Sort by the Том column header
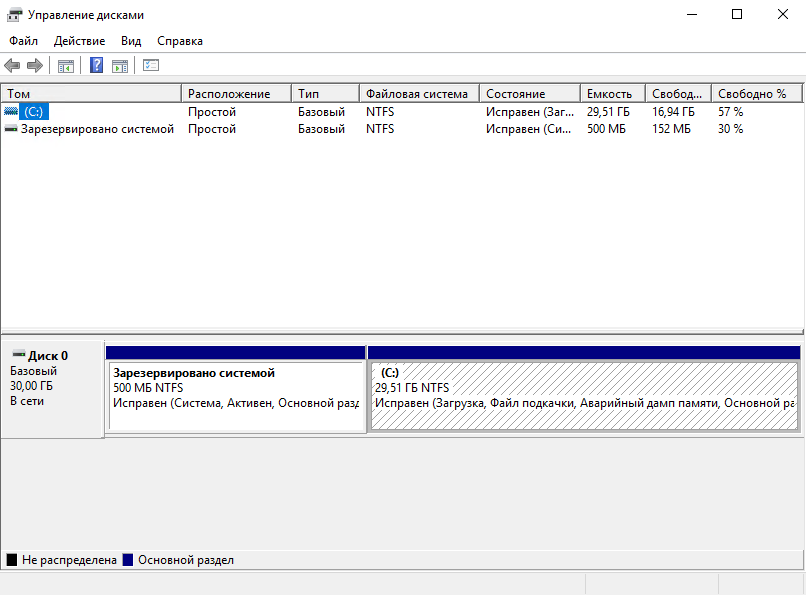This screenshot has width=806, height=595. 91,94
